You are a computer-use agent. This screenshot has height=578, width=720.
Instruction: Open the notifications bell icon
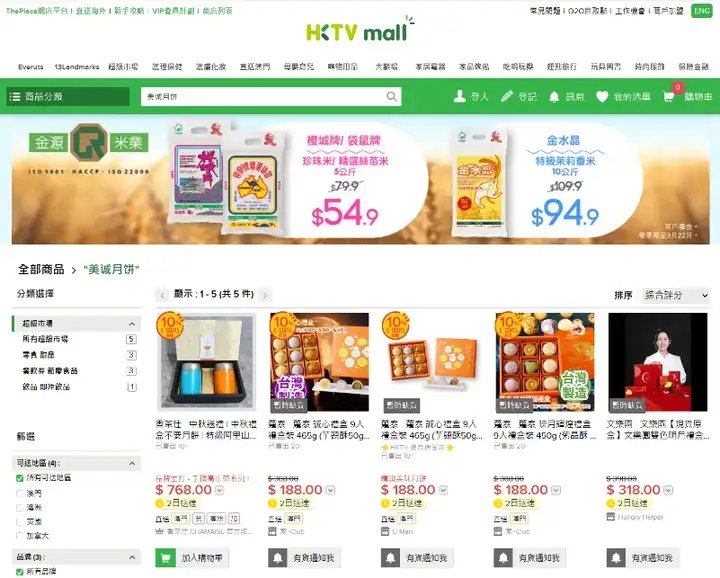554,96
